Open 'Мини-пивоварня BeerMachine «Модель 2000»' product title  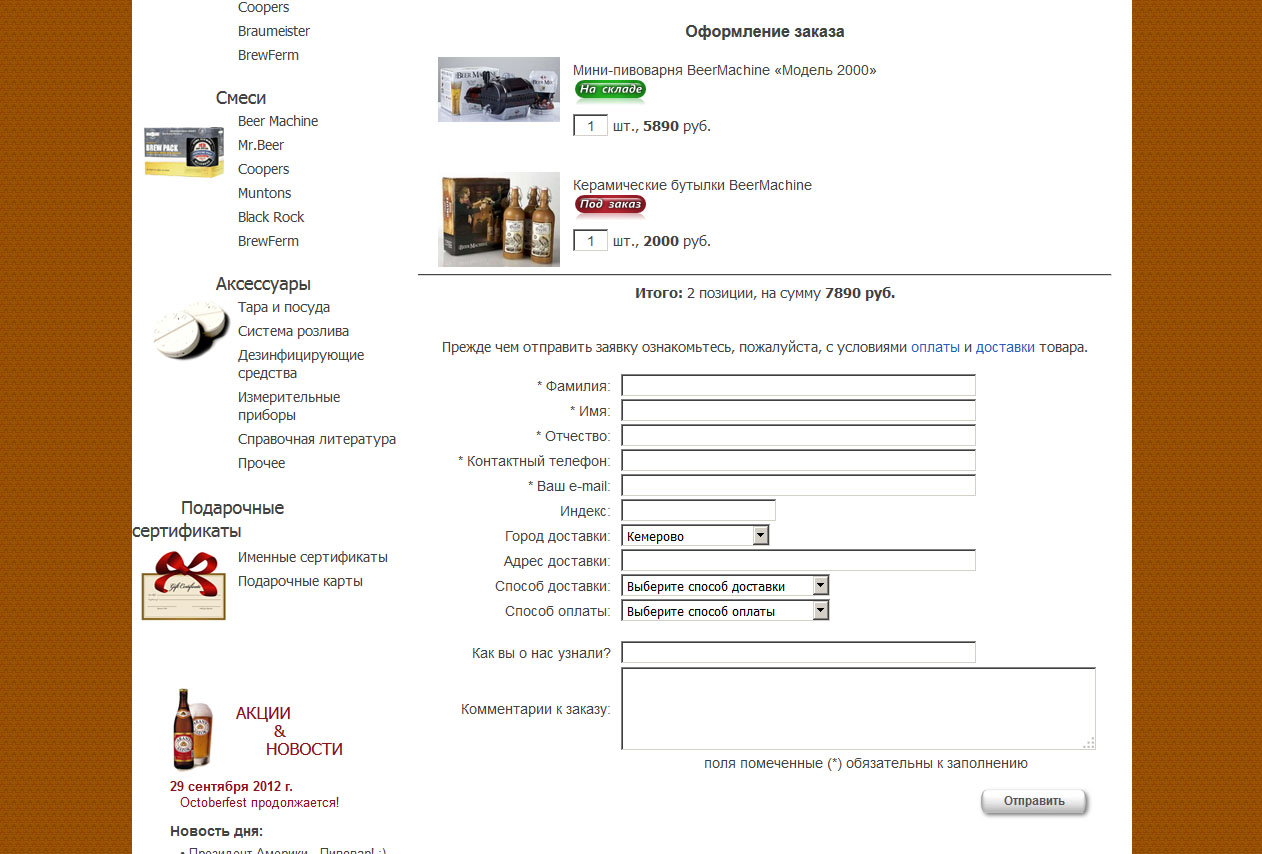pyautogui.click(x=725, y=70)
